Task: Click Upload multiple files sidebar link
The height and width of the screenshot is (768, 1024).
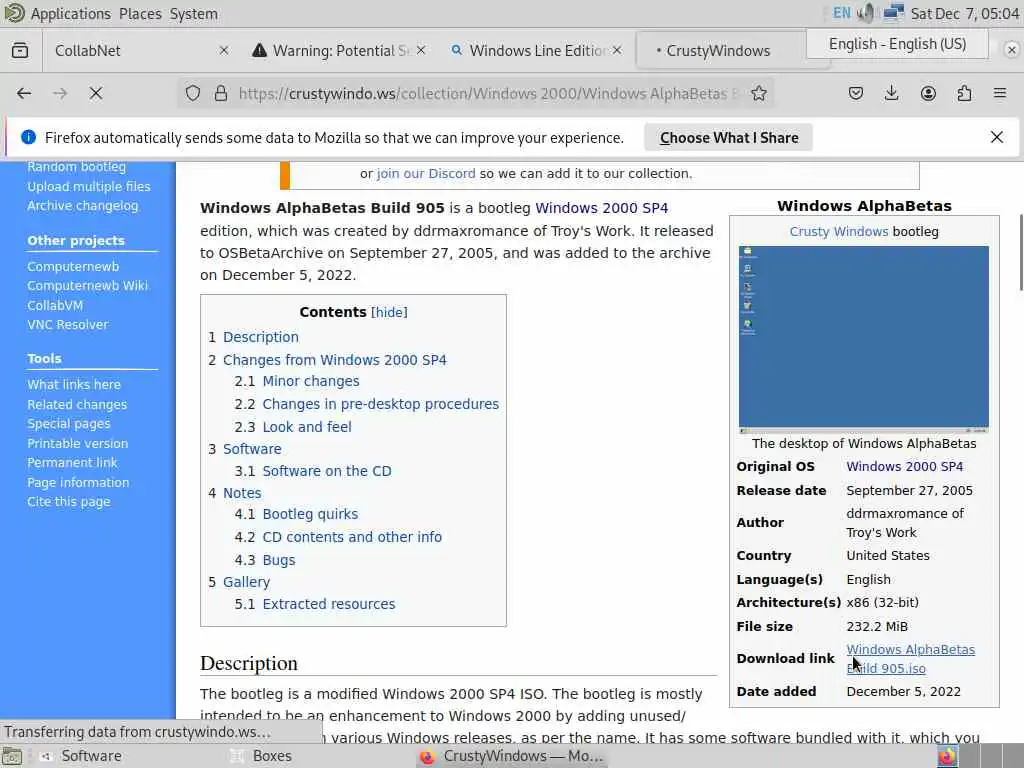Action: [x=89, y=187]
